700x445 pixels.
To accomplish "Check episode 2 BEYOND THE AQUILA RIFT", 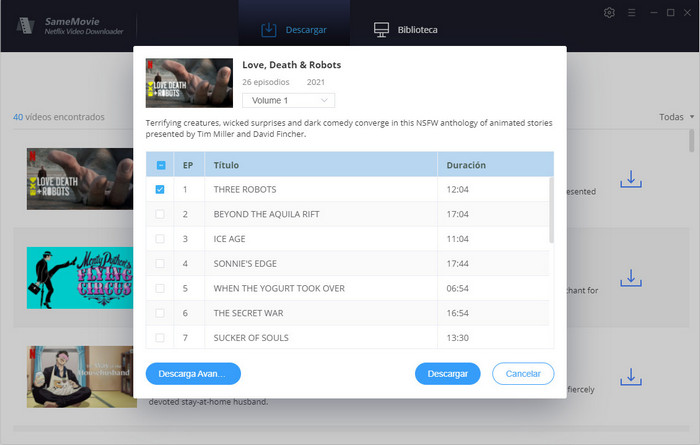I will coord(160,214).
